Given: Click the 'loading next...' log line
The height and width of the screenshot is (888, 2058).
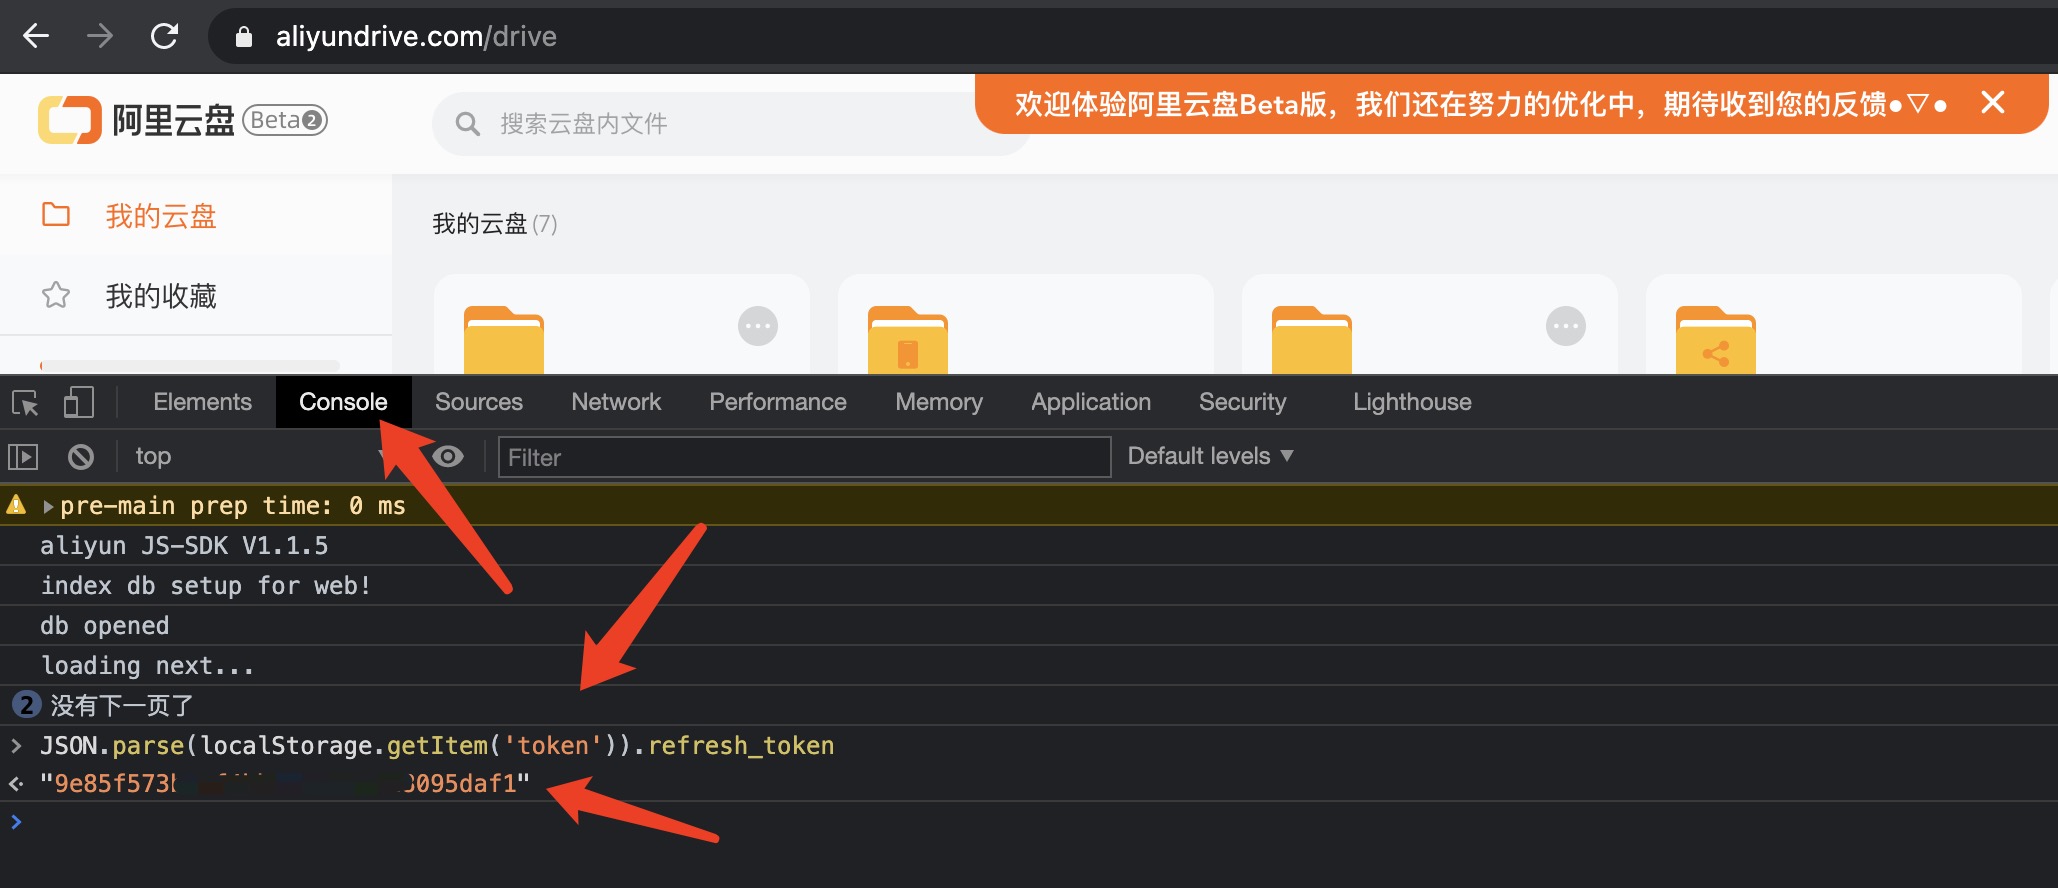Looking at the screenshot, I should [x=148, y=666].
